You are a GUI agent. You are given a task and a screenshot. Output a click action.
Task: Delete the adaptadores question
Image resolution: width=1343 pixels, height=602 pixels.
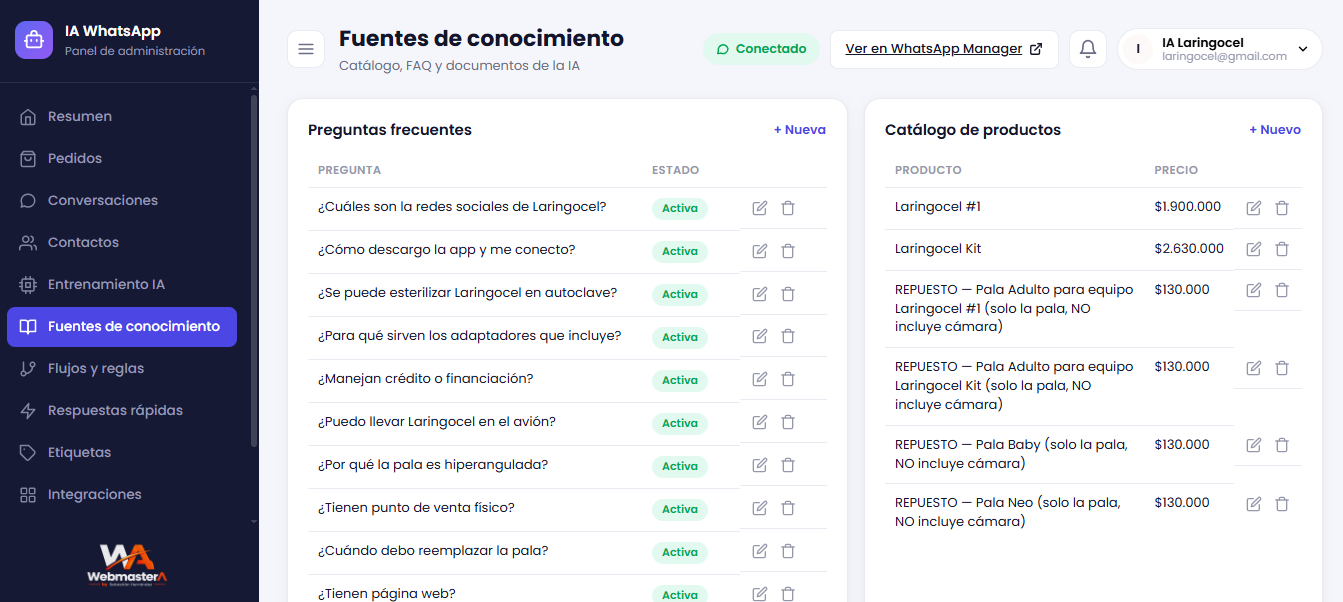click(x=788, y=337)
